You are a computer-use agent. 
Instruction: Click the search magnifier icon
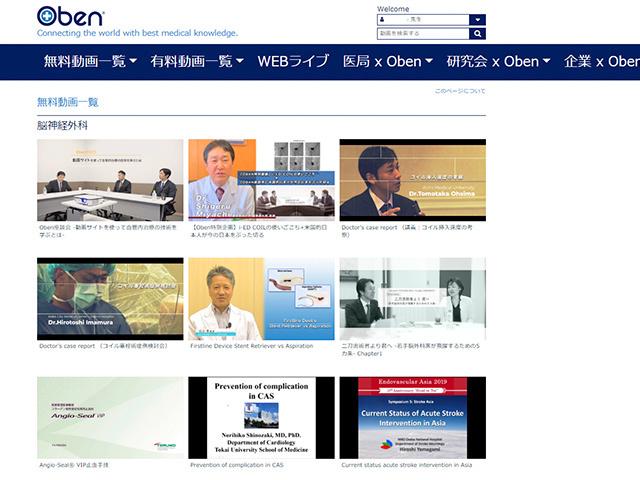click(x=477, y=33)
